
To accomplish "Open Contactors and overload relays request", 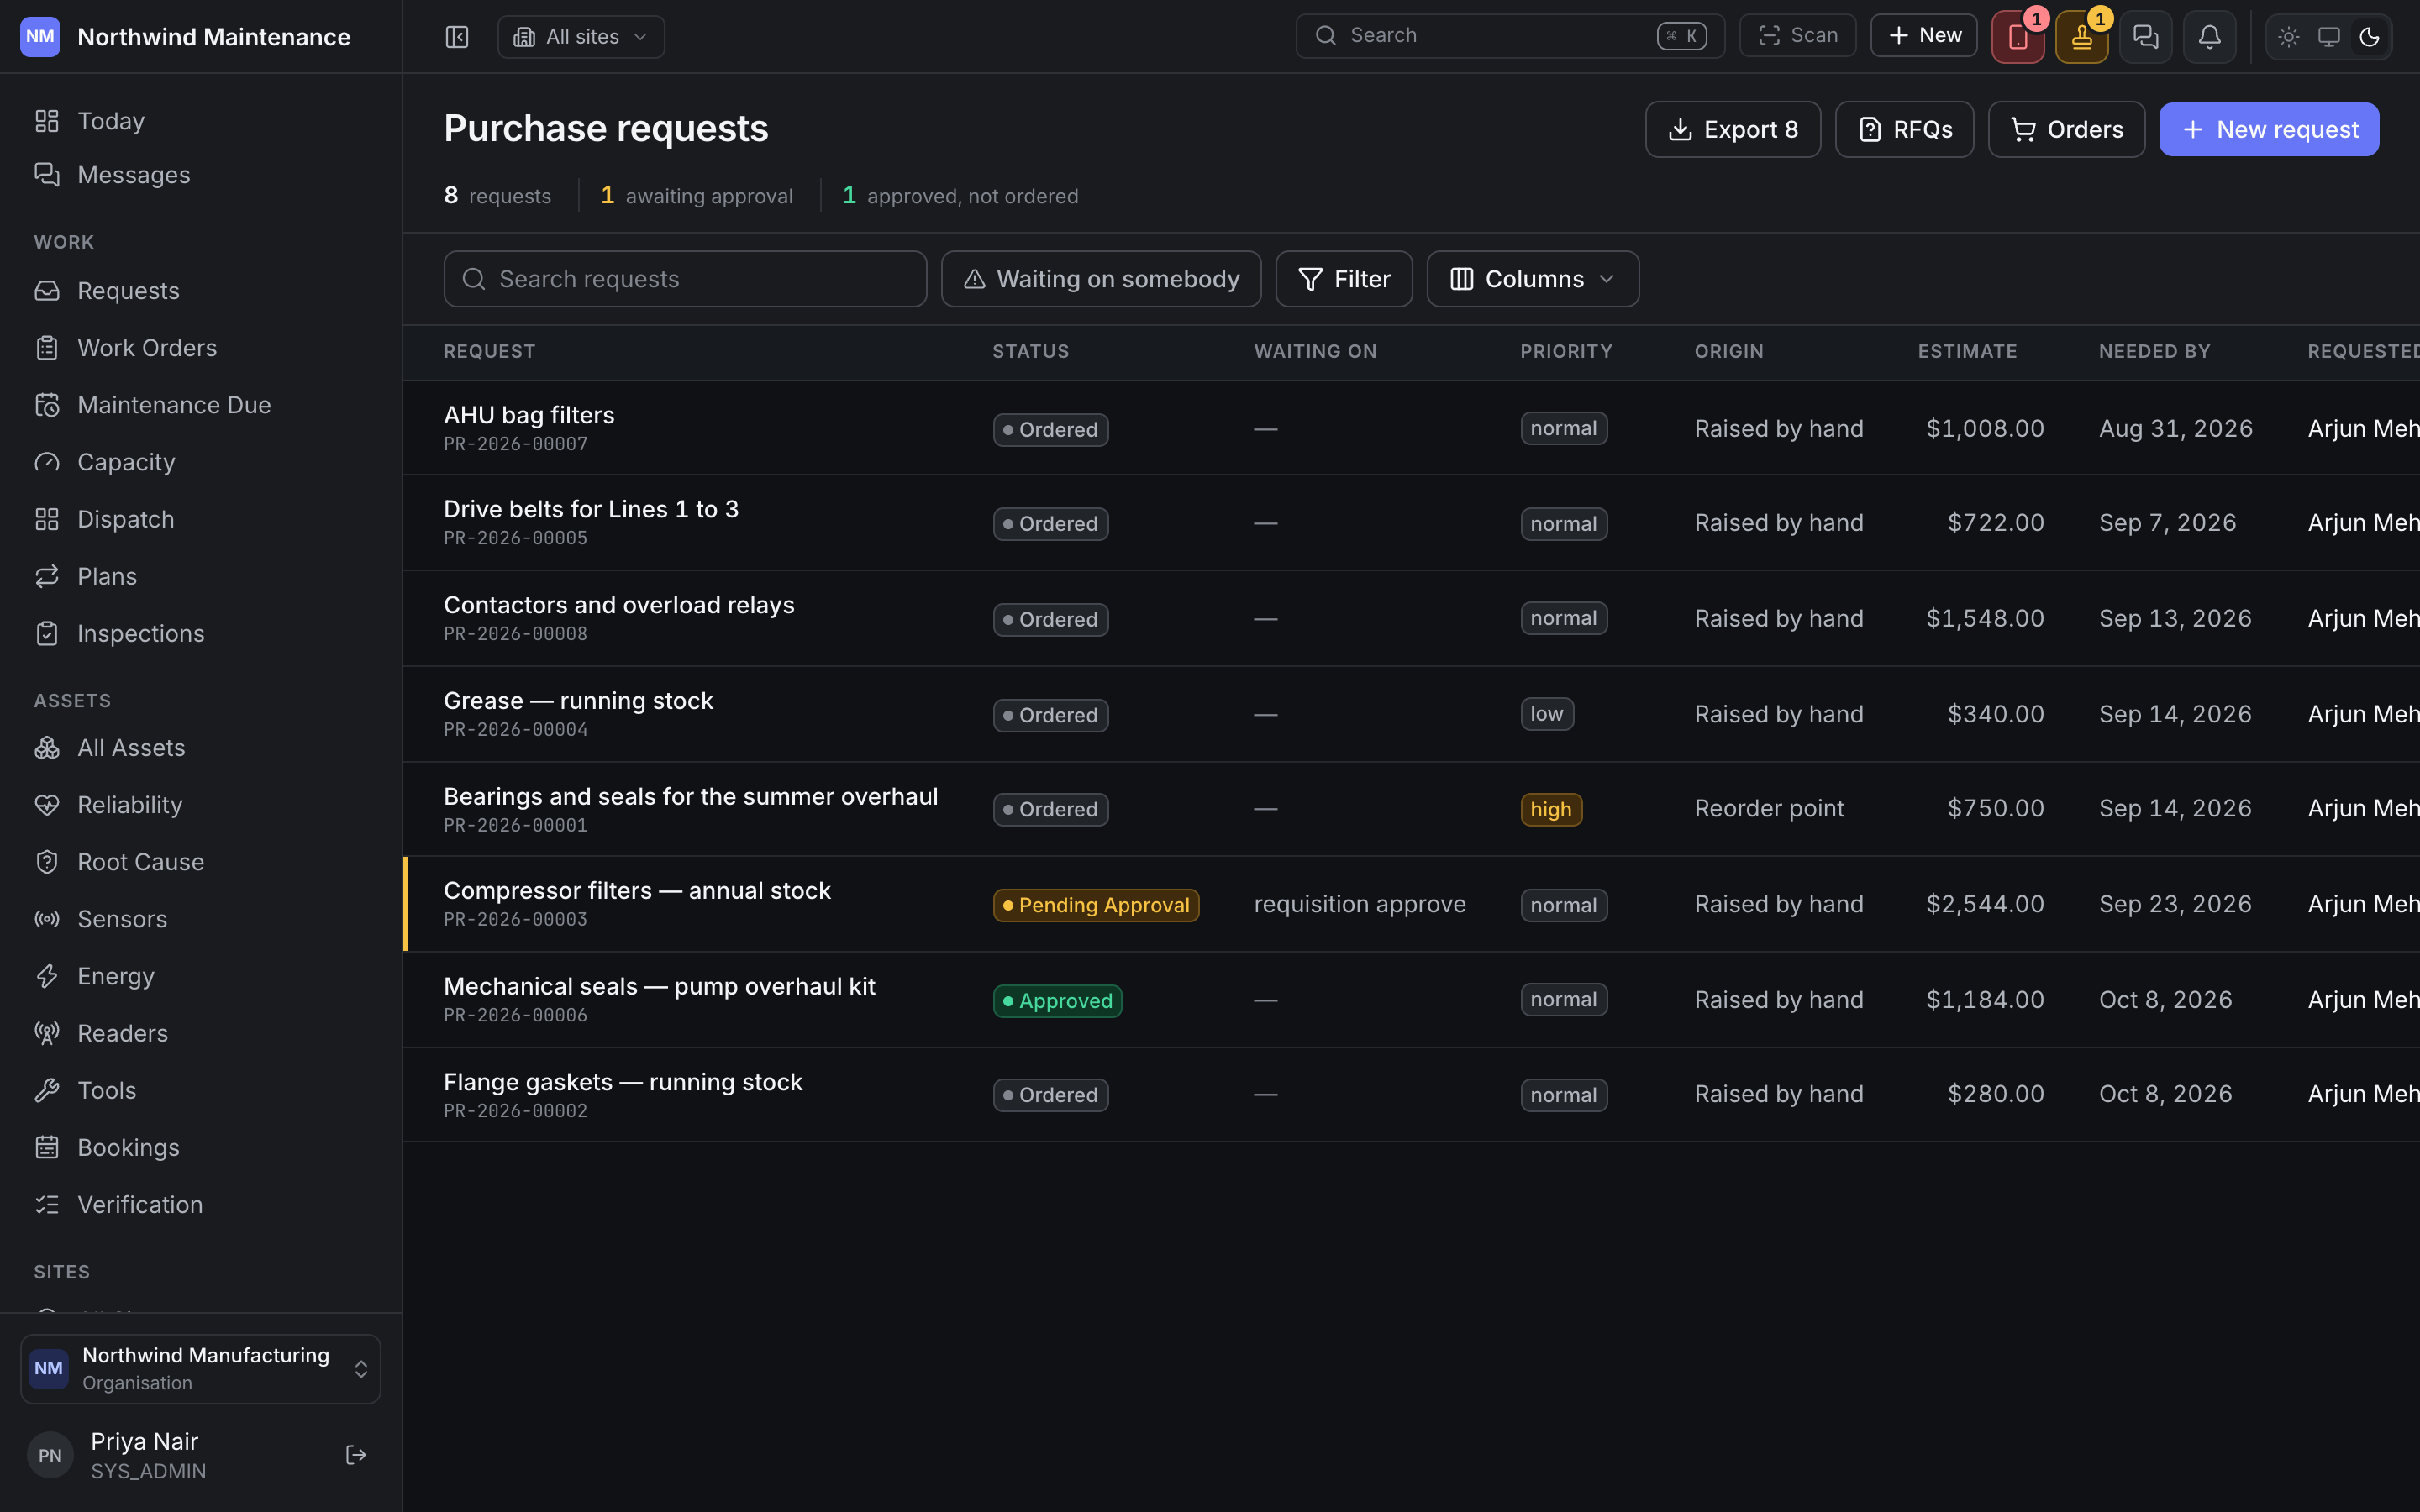I will click(619, 605).
